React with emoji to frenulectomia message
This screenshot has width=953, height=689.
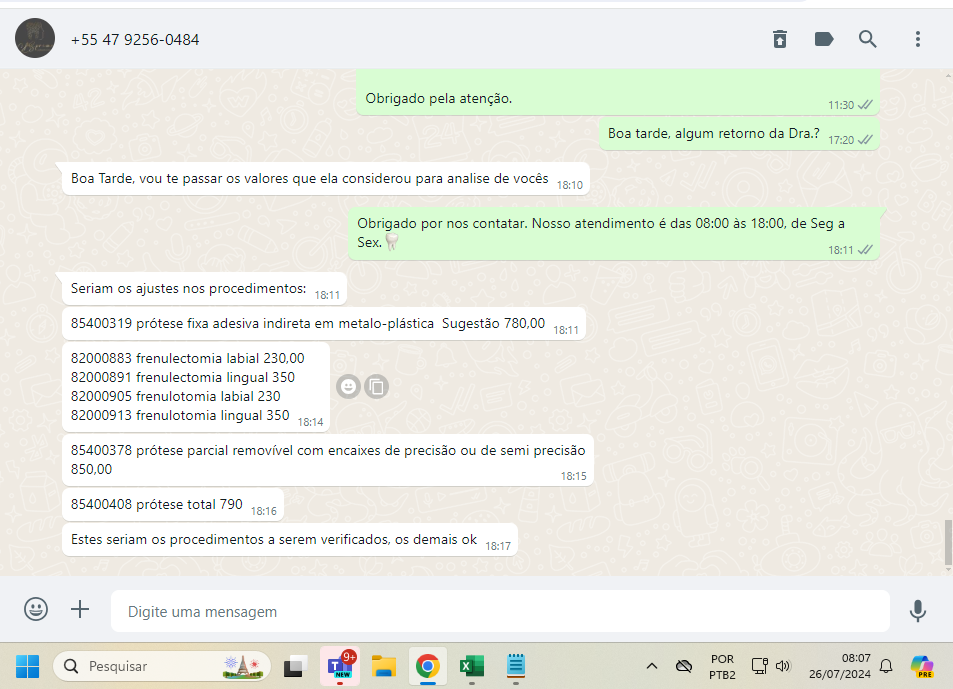coord(348,386)
